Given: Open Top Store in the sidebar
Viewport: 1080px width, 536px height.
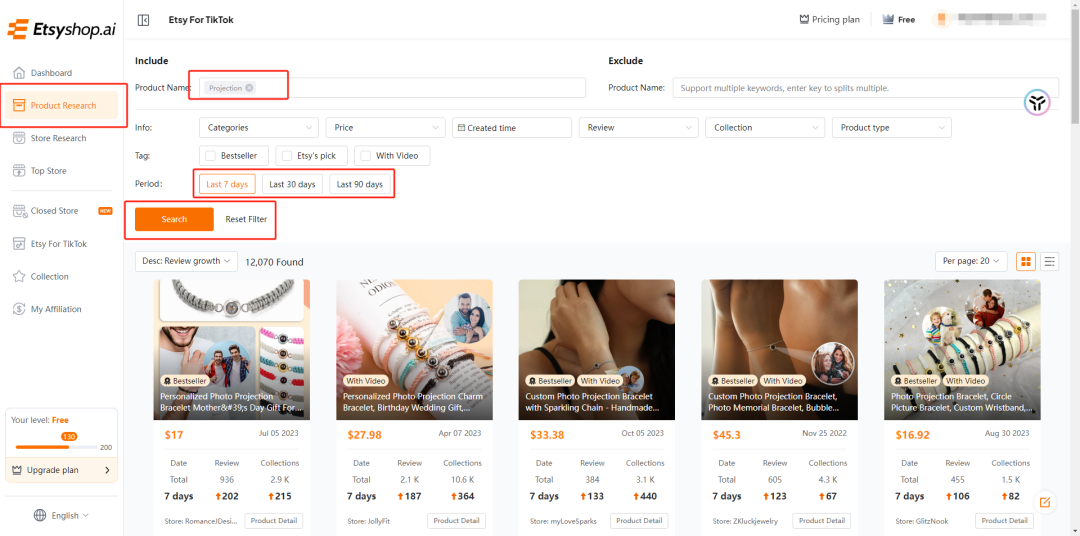Looking at the screenshot, I should (x=61, y=171).
